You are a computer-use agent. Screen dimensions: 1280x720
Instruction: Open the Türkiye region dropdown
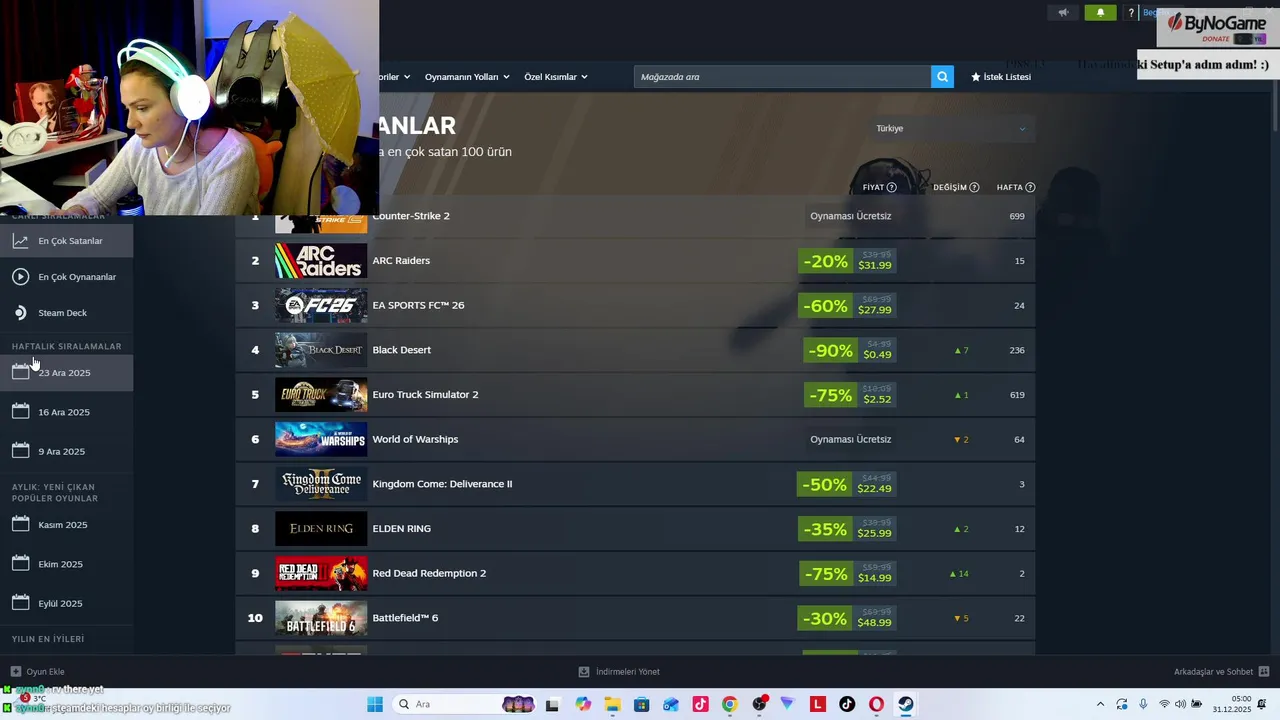(950, 128)
